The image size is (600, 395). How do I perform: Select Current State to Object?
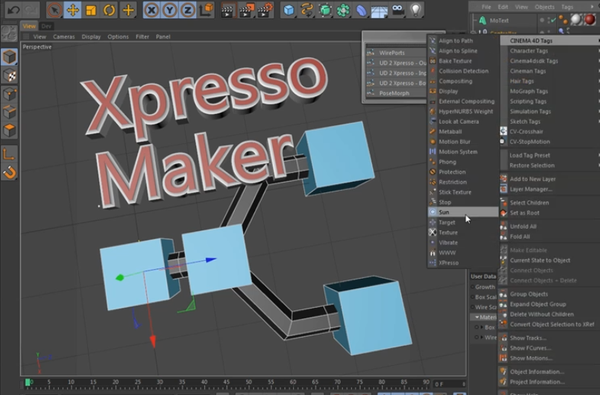(550, 260)
